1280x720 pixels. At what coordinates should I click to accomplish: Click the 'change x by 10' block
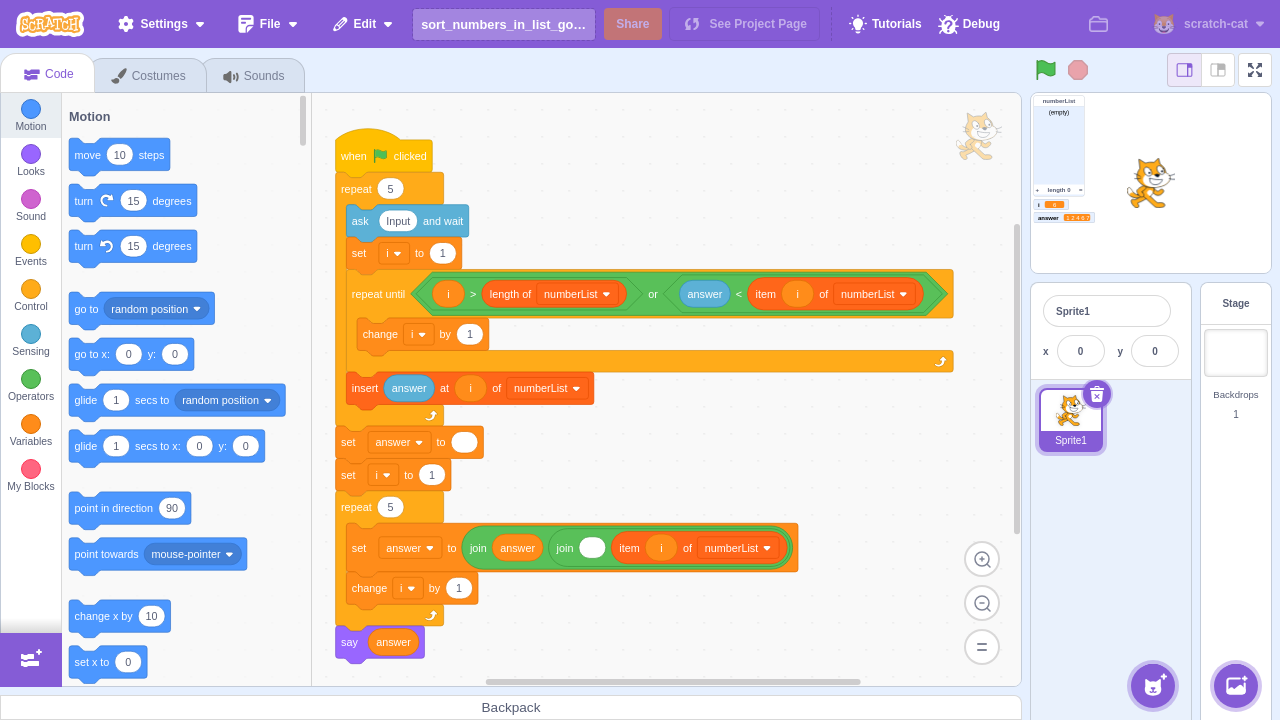pyautogui.click(x=120, y=616)
